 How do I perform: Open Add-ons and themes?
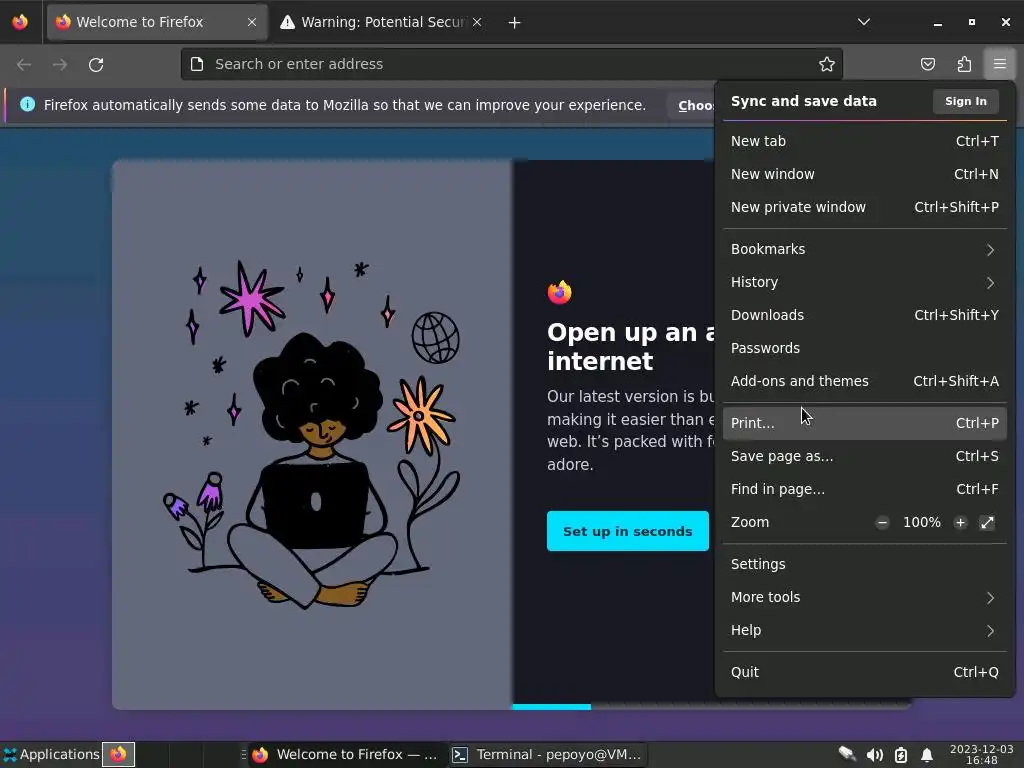tap(865, 381)
